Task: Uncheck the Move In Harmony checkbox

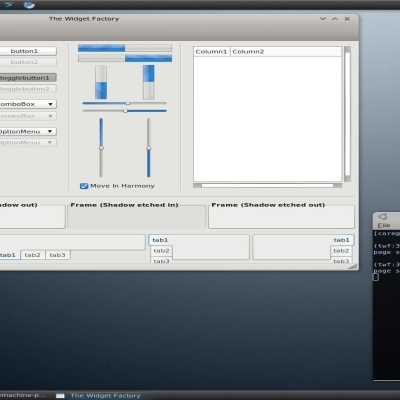Action: pyautogui.click(x=84, y=186)
